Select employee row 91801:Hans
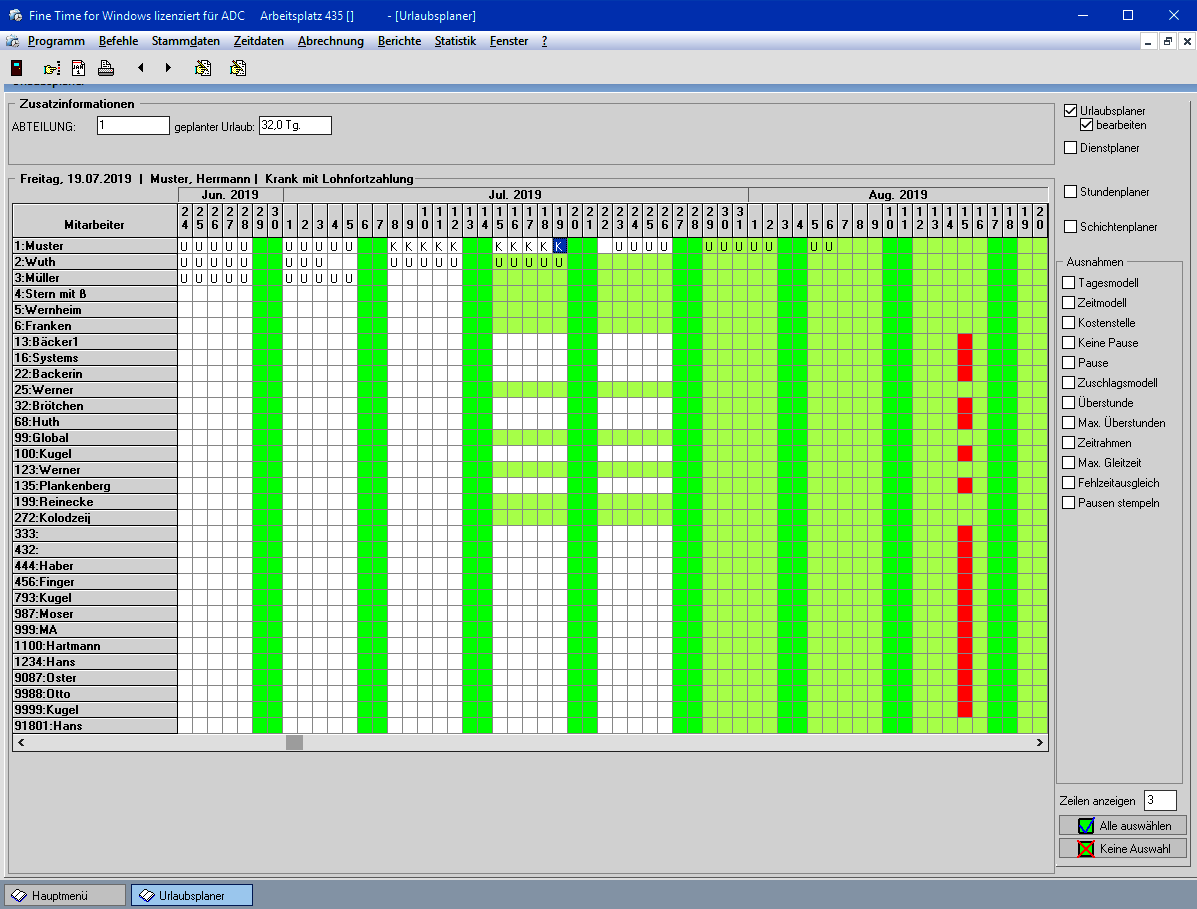Viewport: 1197px width, 909px height. 95,726
